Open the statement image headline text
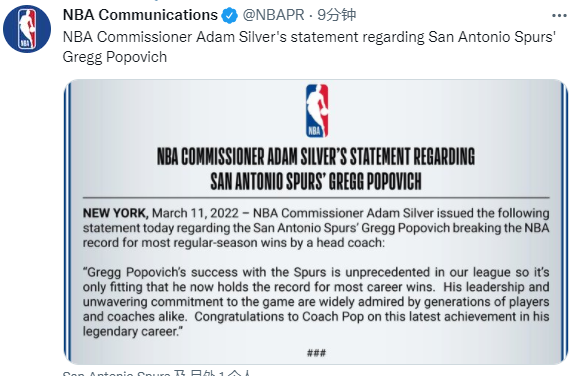569x376 pixels. [x=316, y=169]
